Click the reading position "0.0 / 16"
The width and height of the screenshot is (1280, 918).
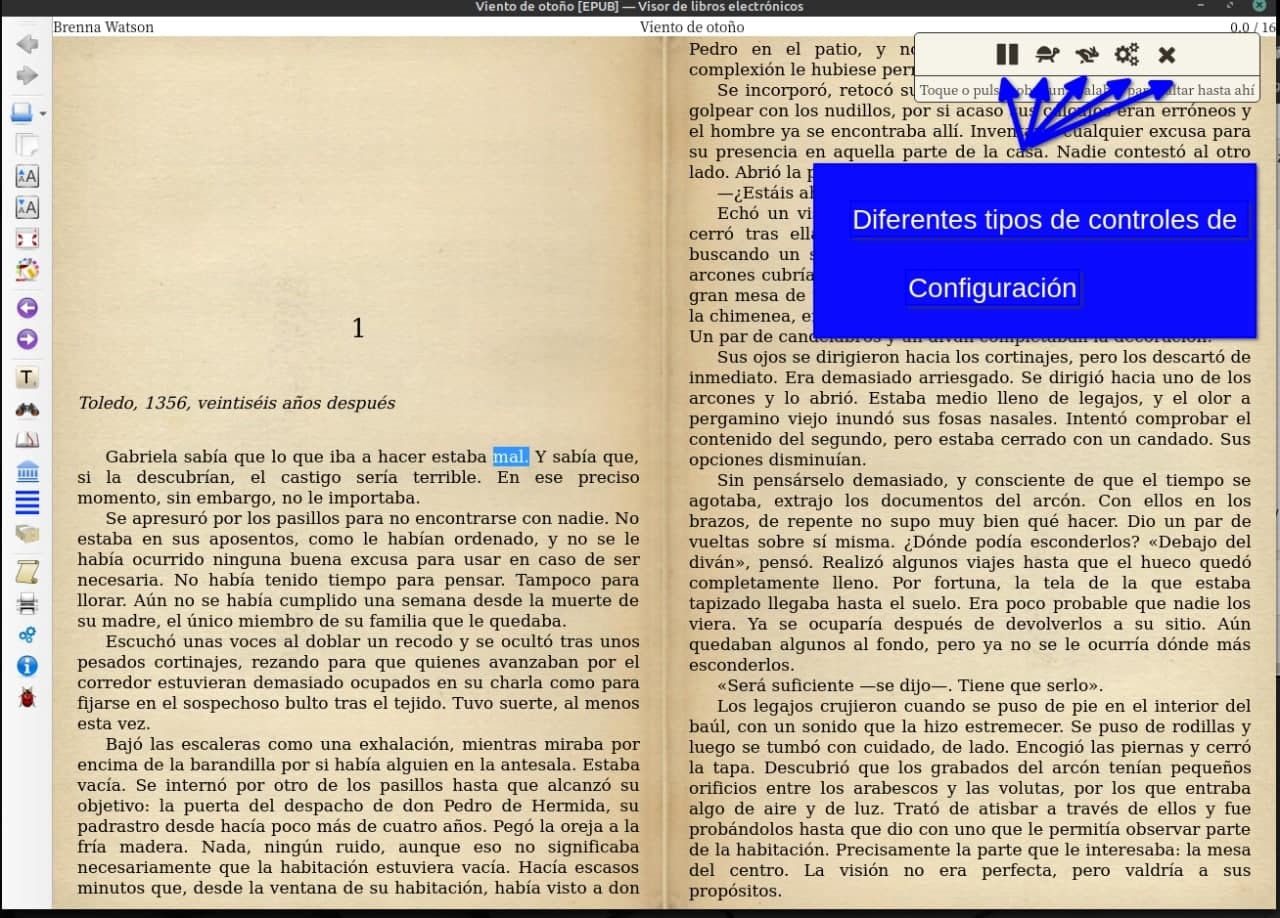pos(1253,27)
